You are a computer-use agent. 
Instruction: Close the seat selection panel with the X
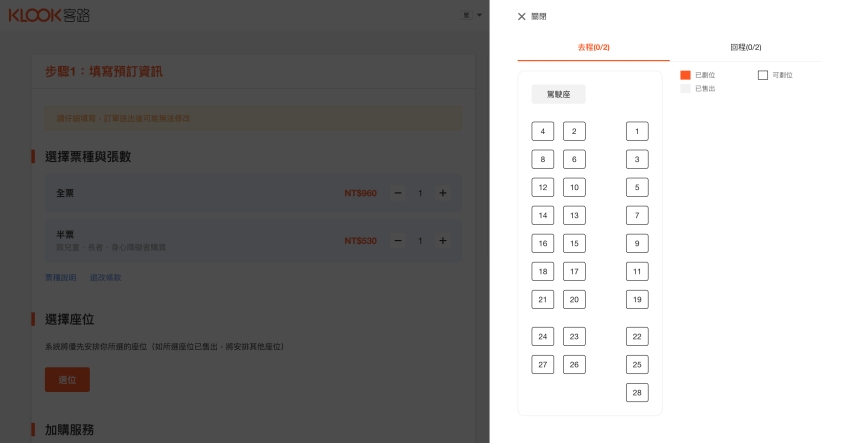(521, 17)
